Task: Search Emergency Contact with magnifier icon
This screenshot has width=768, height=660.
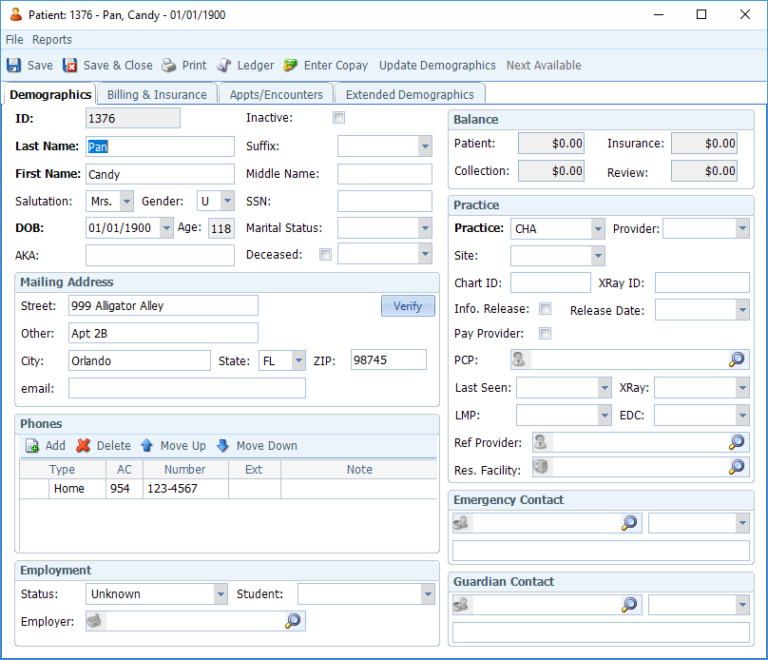Action: click(629, 523)
